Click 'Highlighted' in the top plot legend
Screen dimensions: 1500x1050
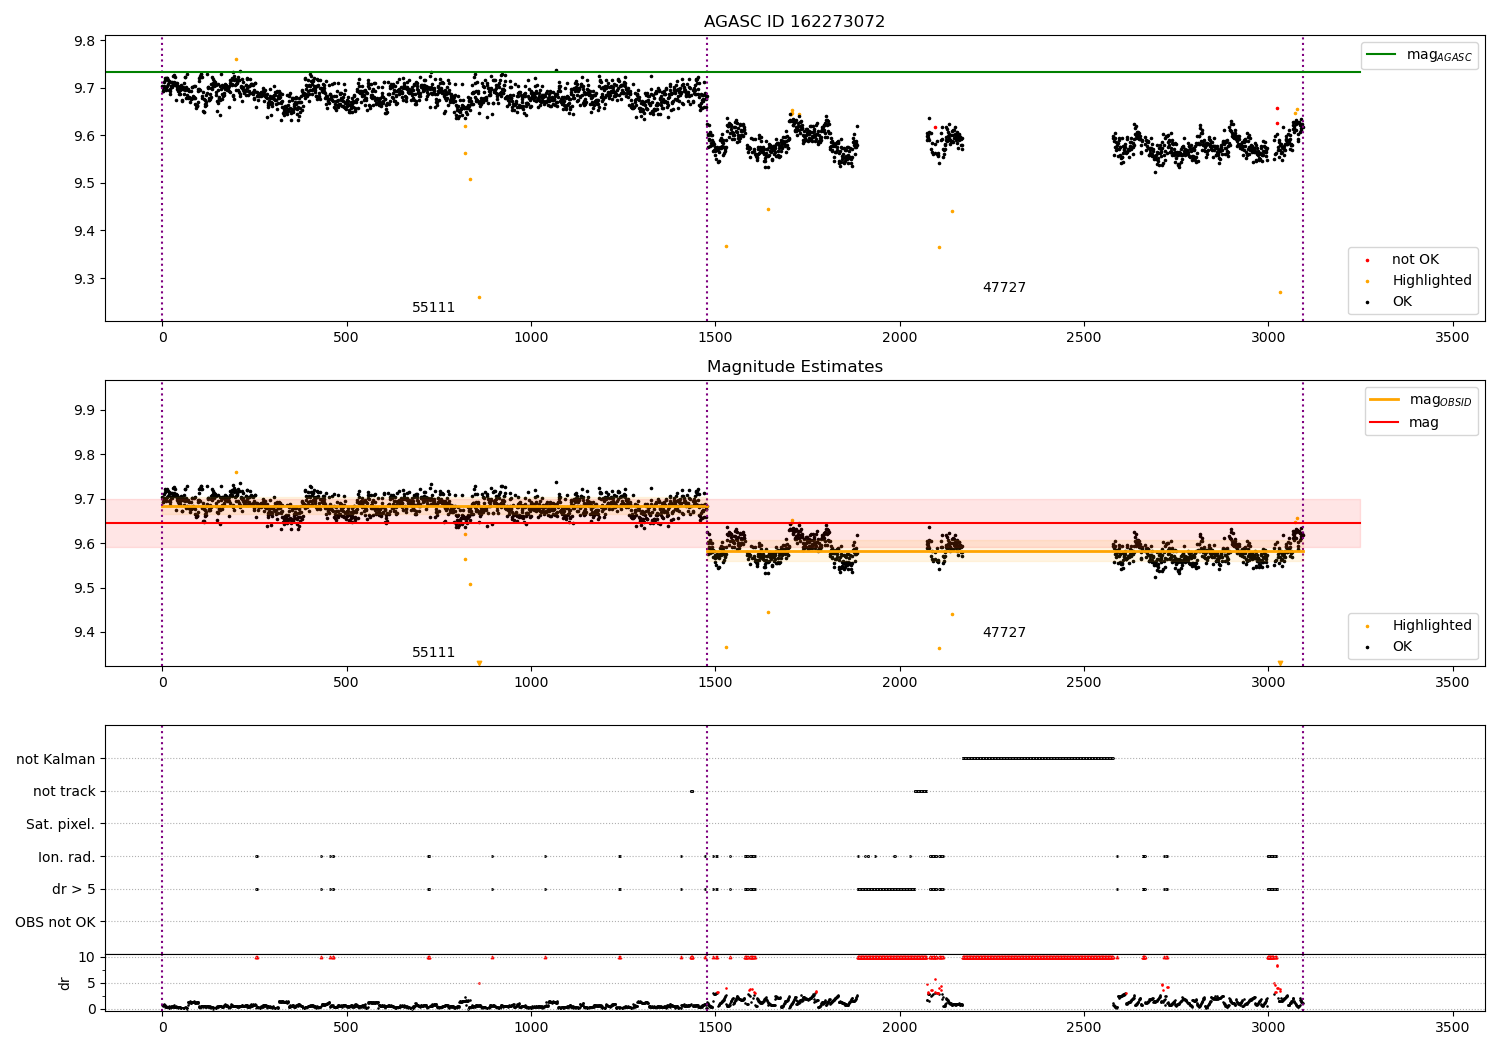click(x=1431, y=281)
